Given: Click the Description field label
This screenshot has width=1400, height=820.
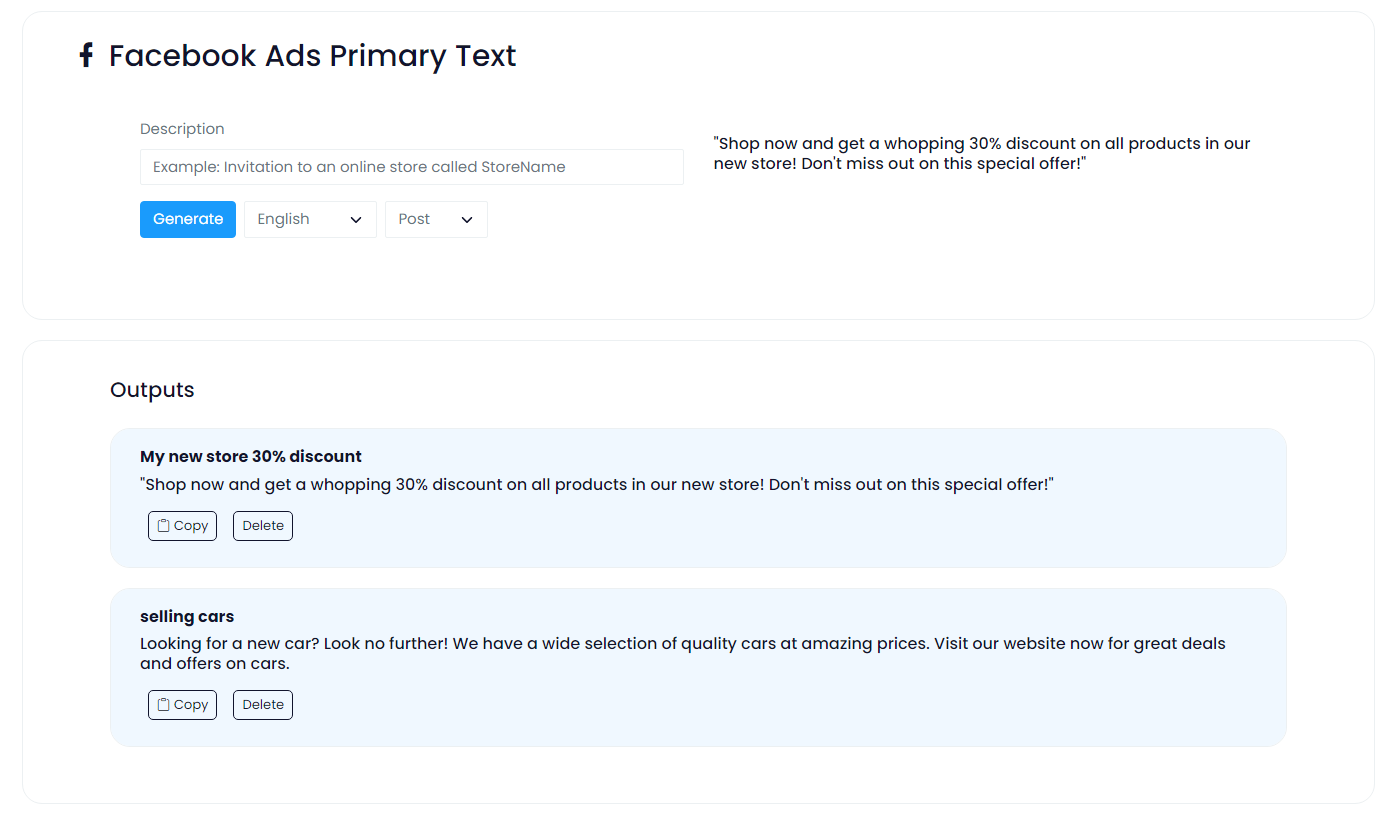Looking at the screenshot, I should click(x=182, y=129).
